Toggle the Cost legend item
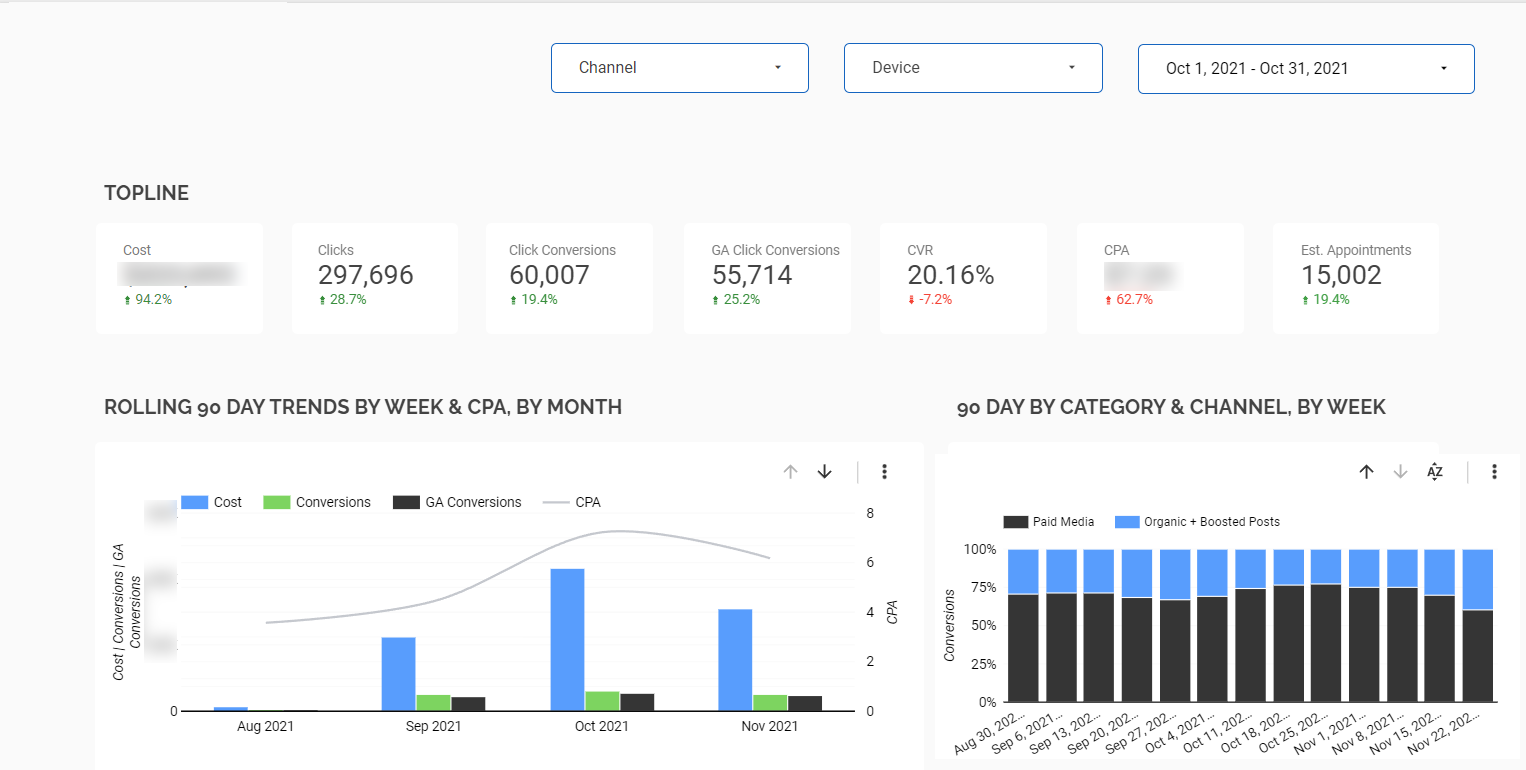This screenshot has width=1526, height=770. click(x=212, y=502)
